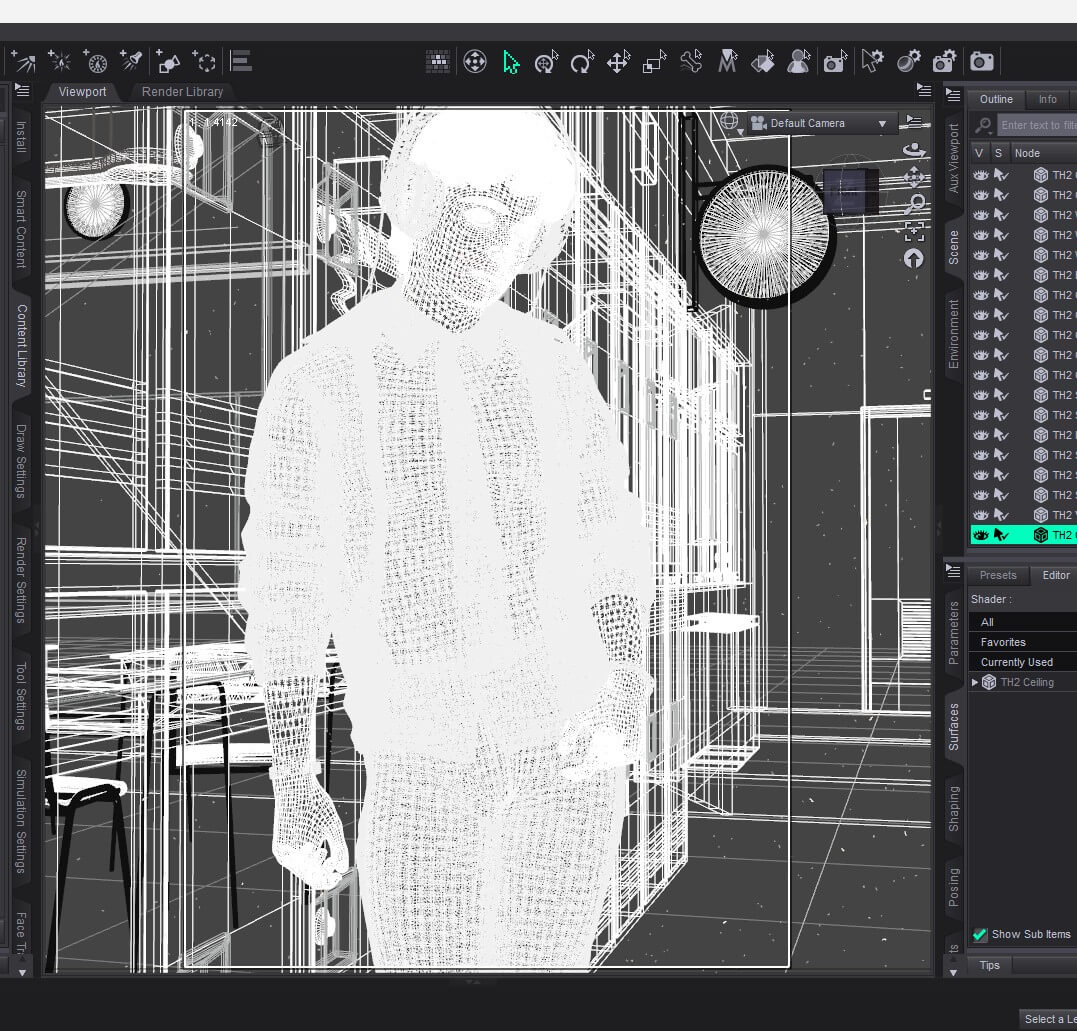The image size is (1077, 1031).
Task: Open the pane options menu beside the Presets tab
Action: point(953,571)
